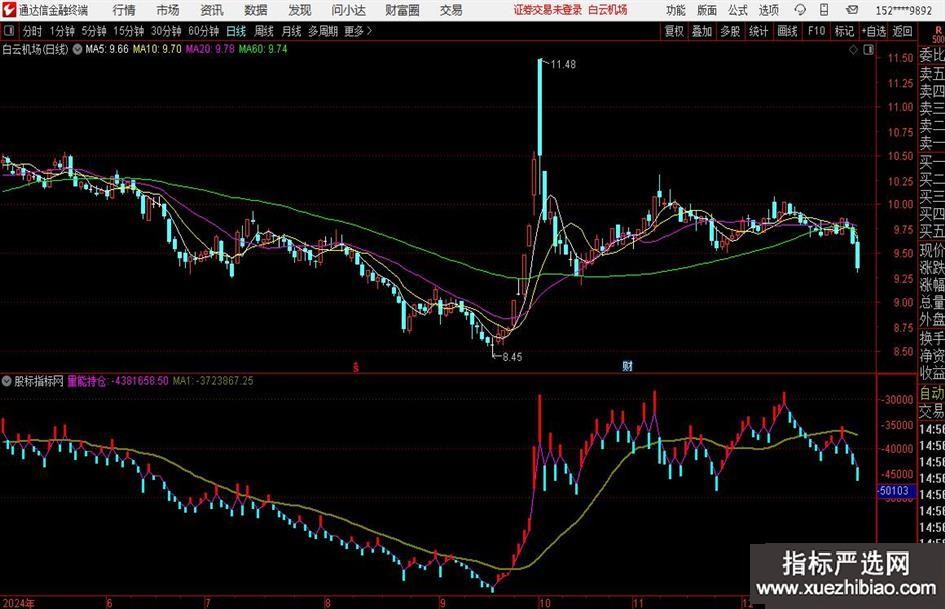
Task: Click the 统计 statistics button
Action: pyautogui.click(x=758, y=31)
